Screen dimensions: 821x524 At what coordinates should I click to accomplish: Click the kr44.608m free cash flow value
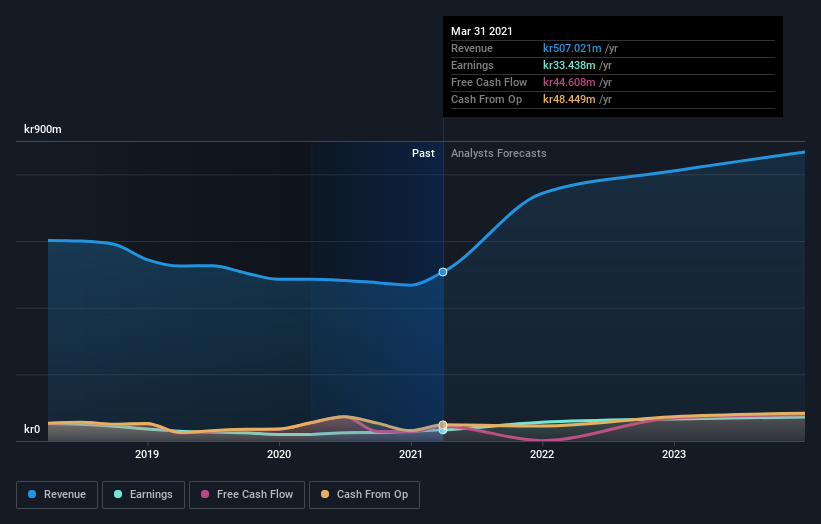click(x=569, y=82)
